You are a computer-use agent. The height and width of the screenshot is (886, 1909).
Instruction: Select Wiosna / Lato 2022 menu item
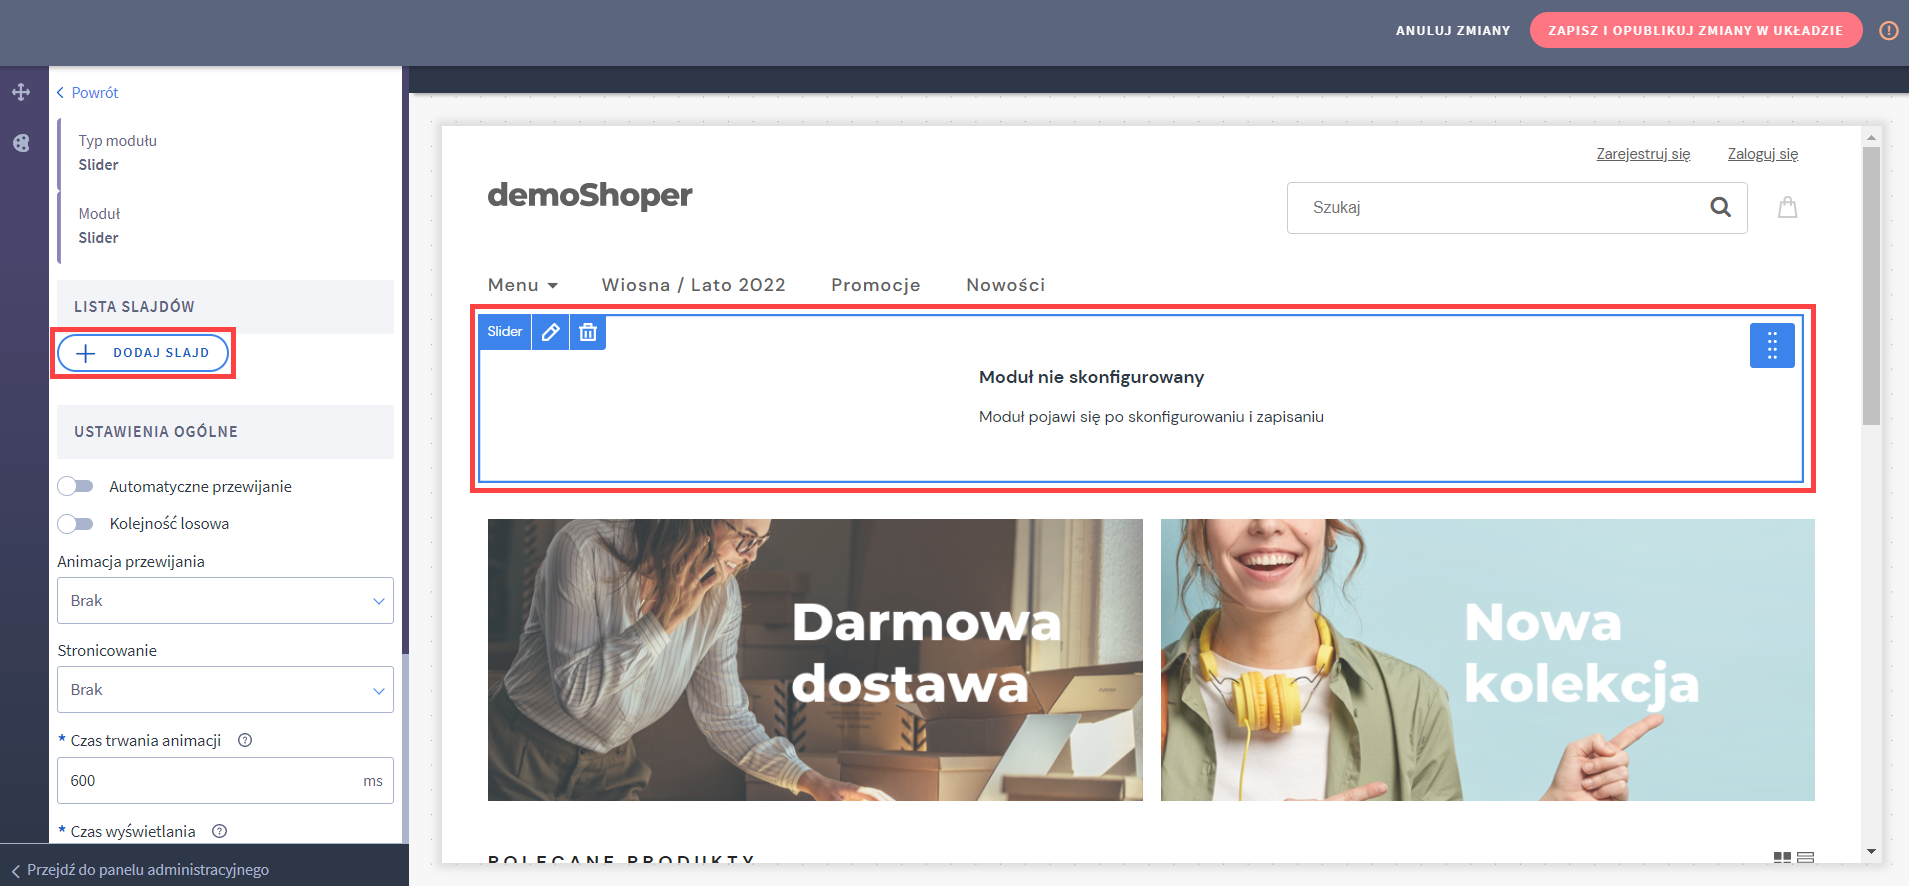pyautogui.click(x=693, y=285)
